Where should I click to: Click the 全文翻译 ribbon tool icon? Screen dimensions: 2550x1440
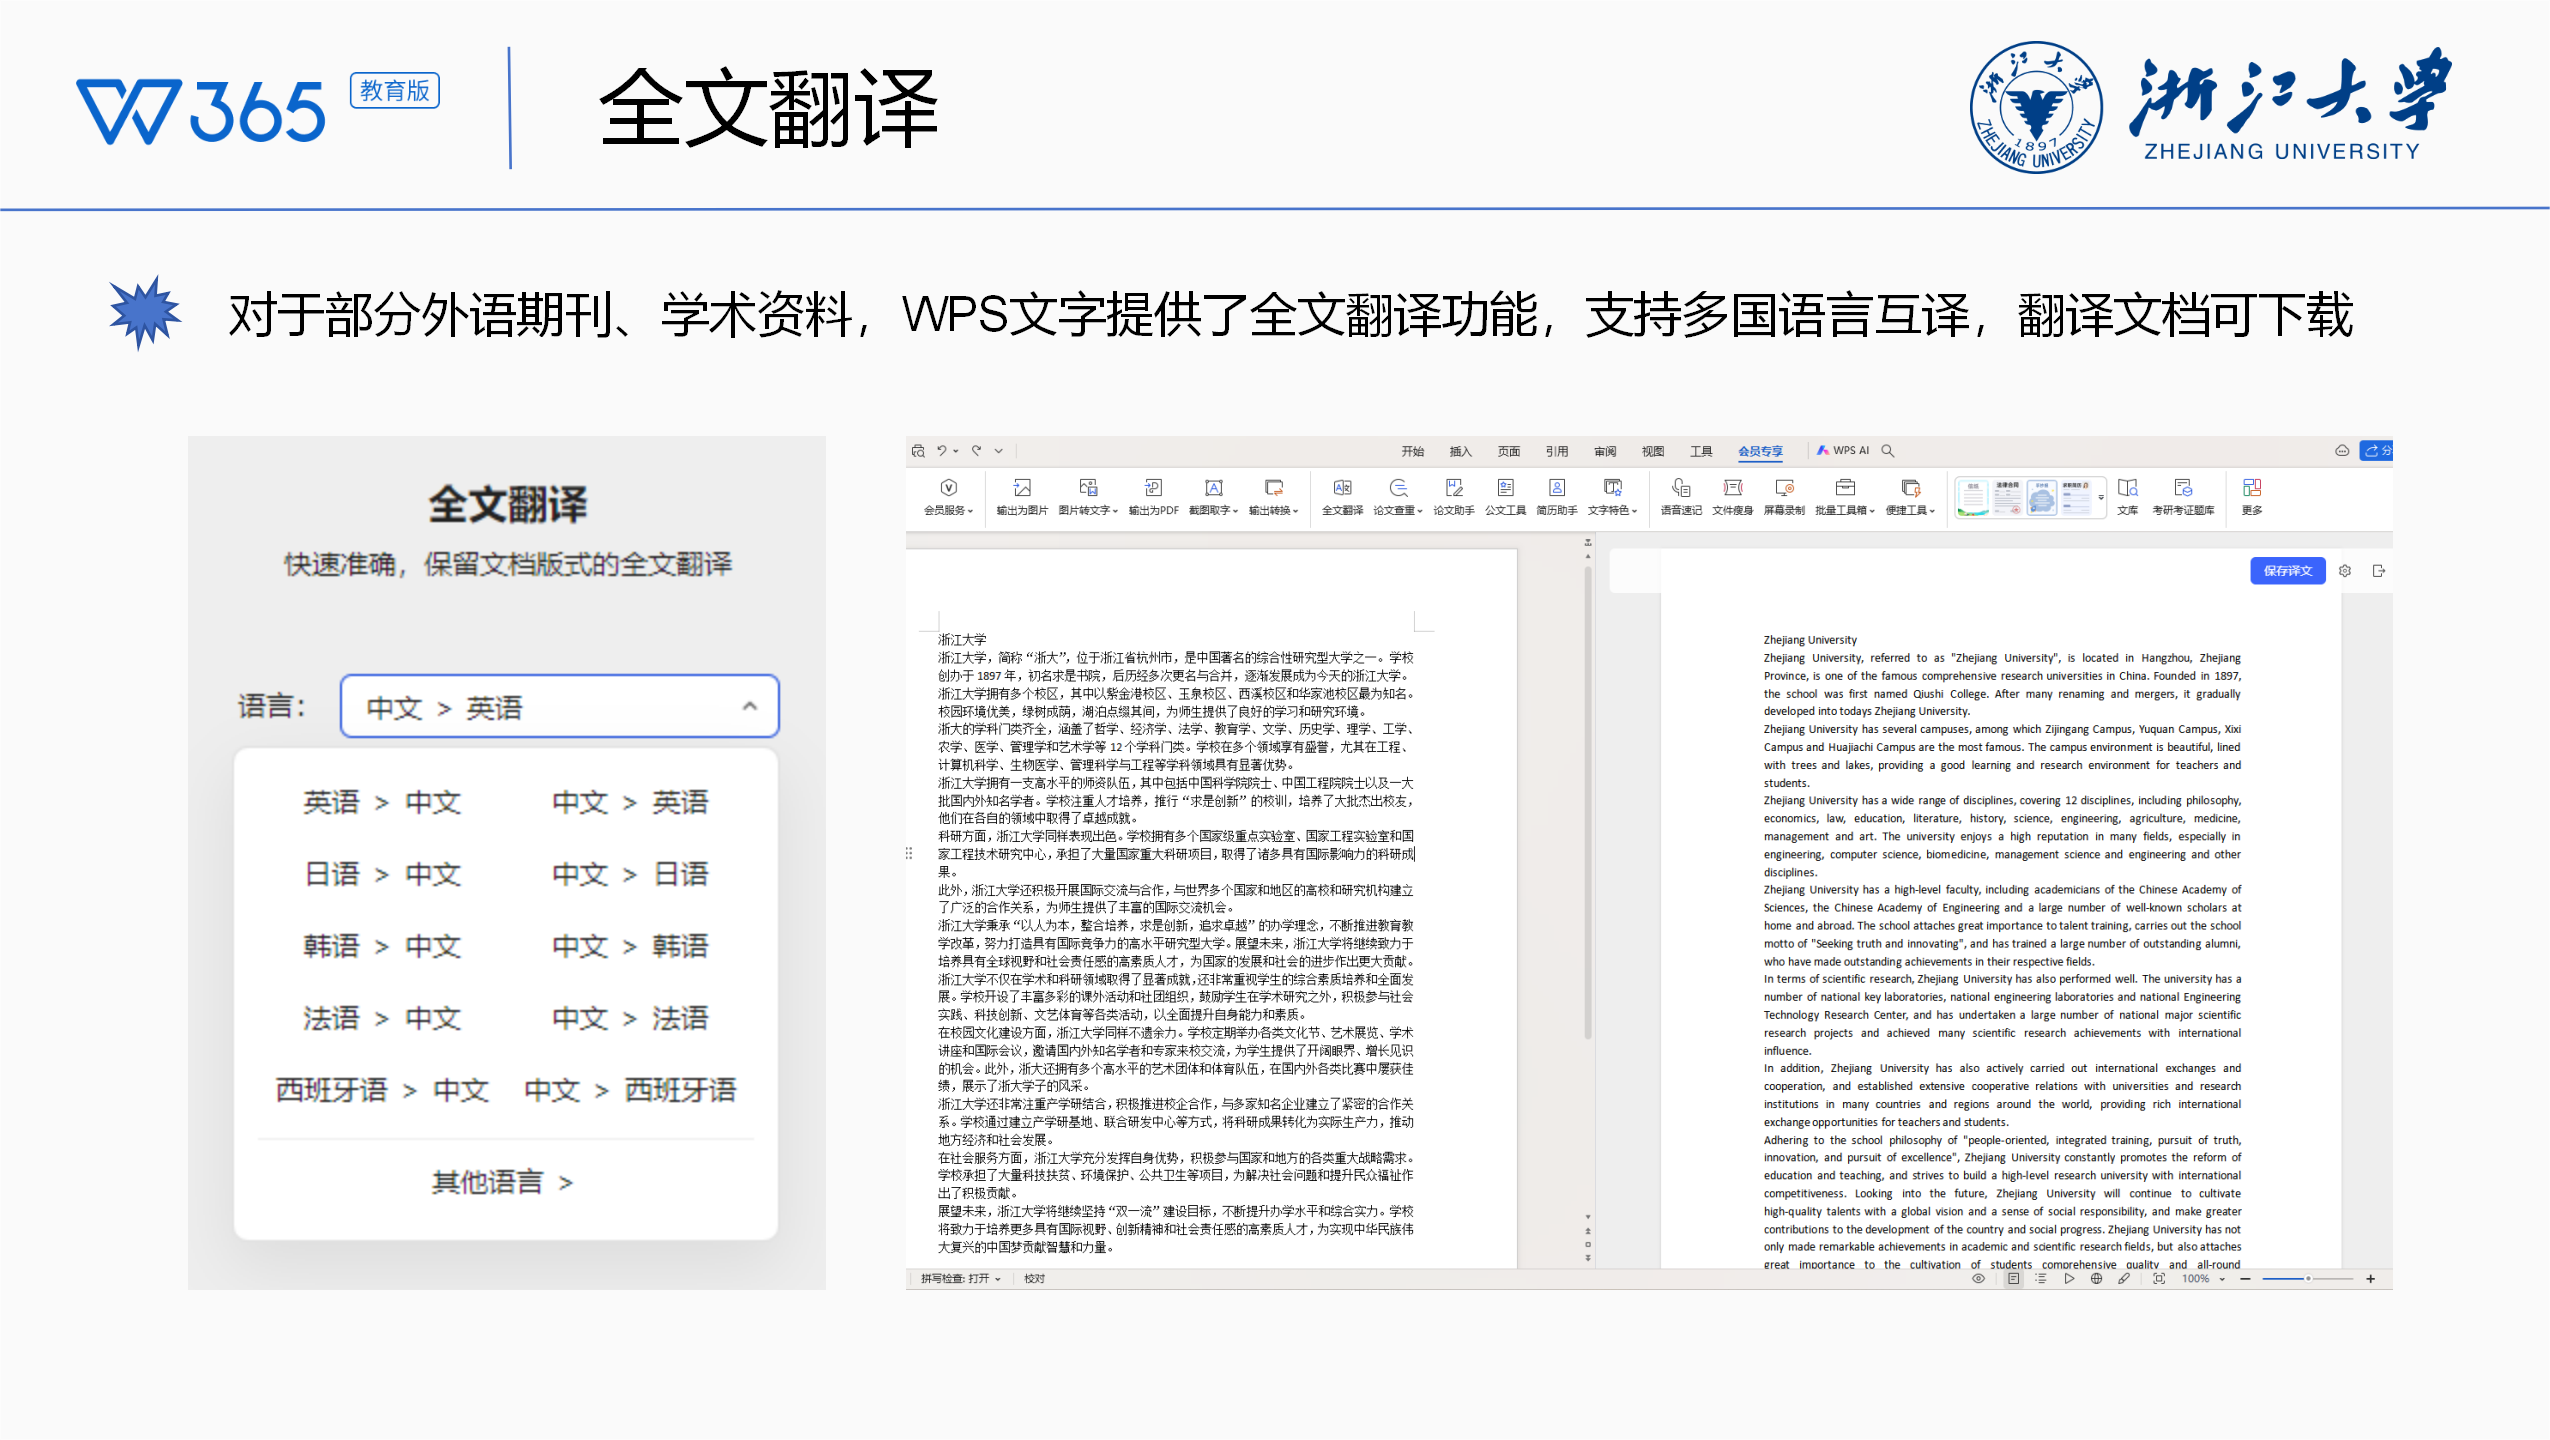pos(1342,488)
